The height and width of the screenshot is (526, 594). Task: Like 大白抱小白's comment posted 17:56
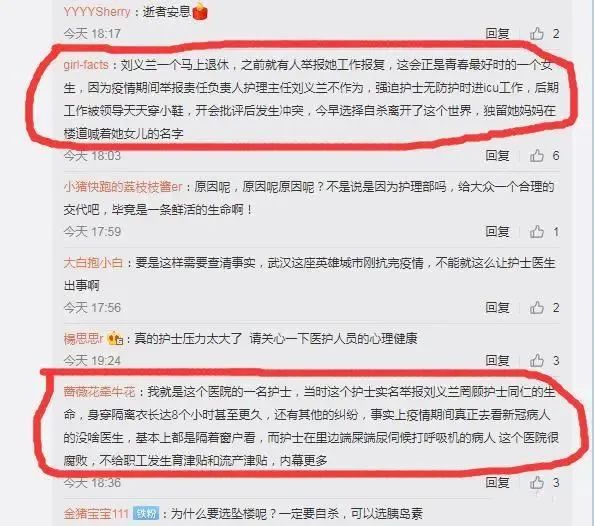click(537, 307)
